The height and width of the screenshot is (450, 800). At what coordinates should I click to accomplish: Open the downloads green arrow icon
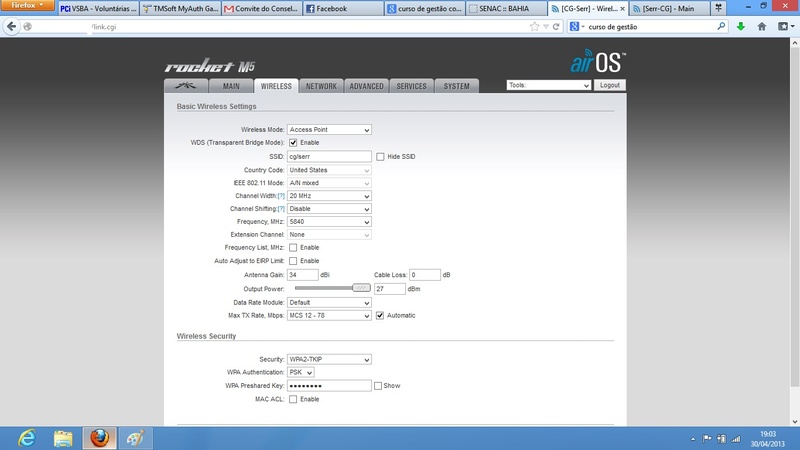(740, 27)
